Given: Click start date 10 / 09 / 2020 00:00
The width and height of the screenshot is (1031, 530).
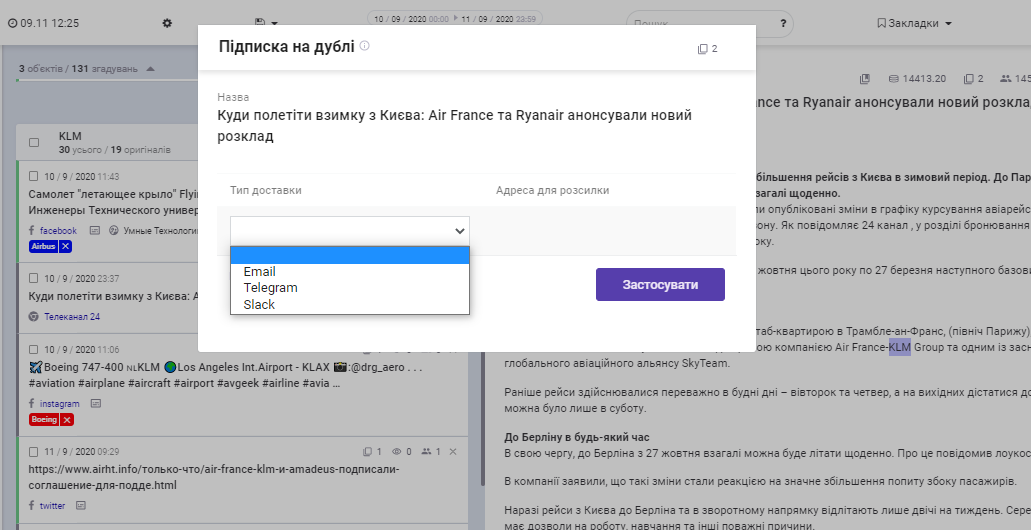Looking at the screenshot, I should pyautogui.click(x=411, y=19).
